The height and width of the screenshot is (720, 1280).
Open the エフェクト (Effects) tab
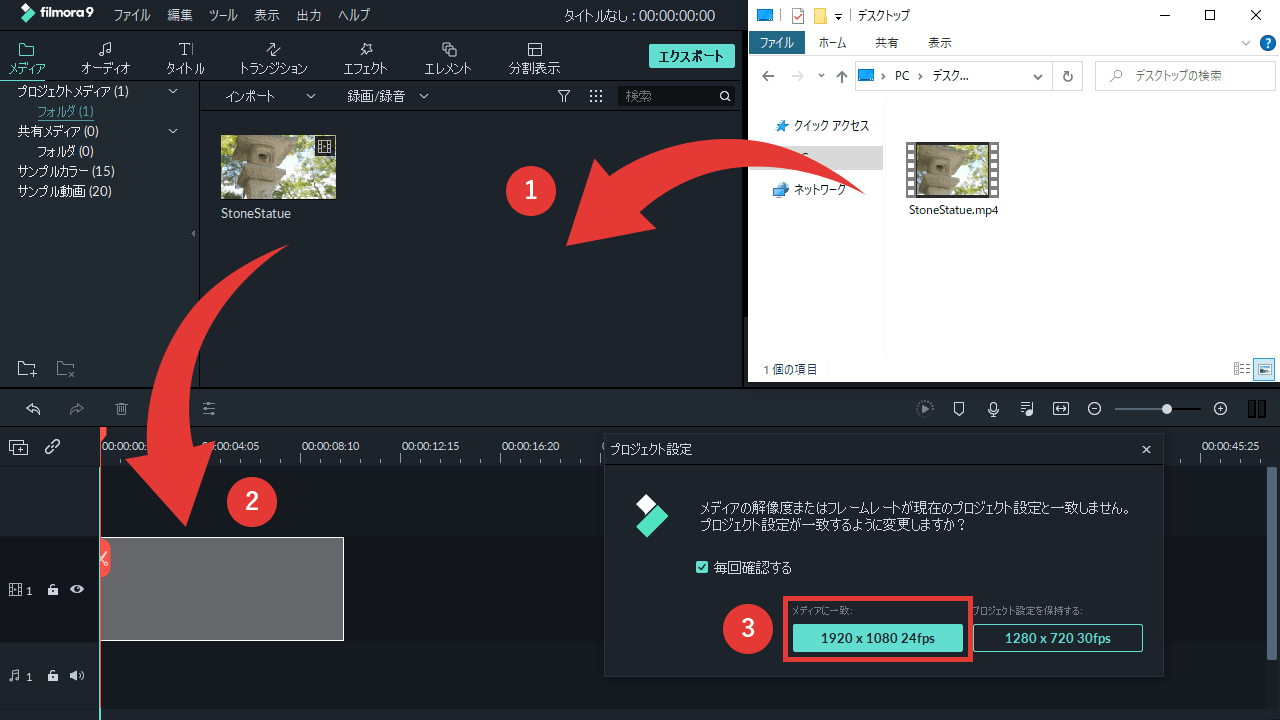pos(365,58)
